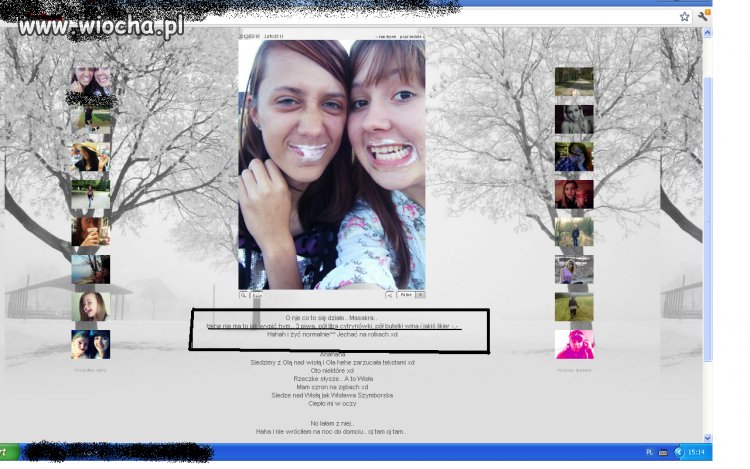The height and width of the screenshot is (469, 750).
Task: Click the caption under the right thumbnail column
Action: (574, 370)
